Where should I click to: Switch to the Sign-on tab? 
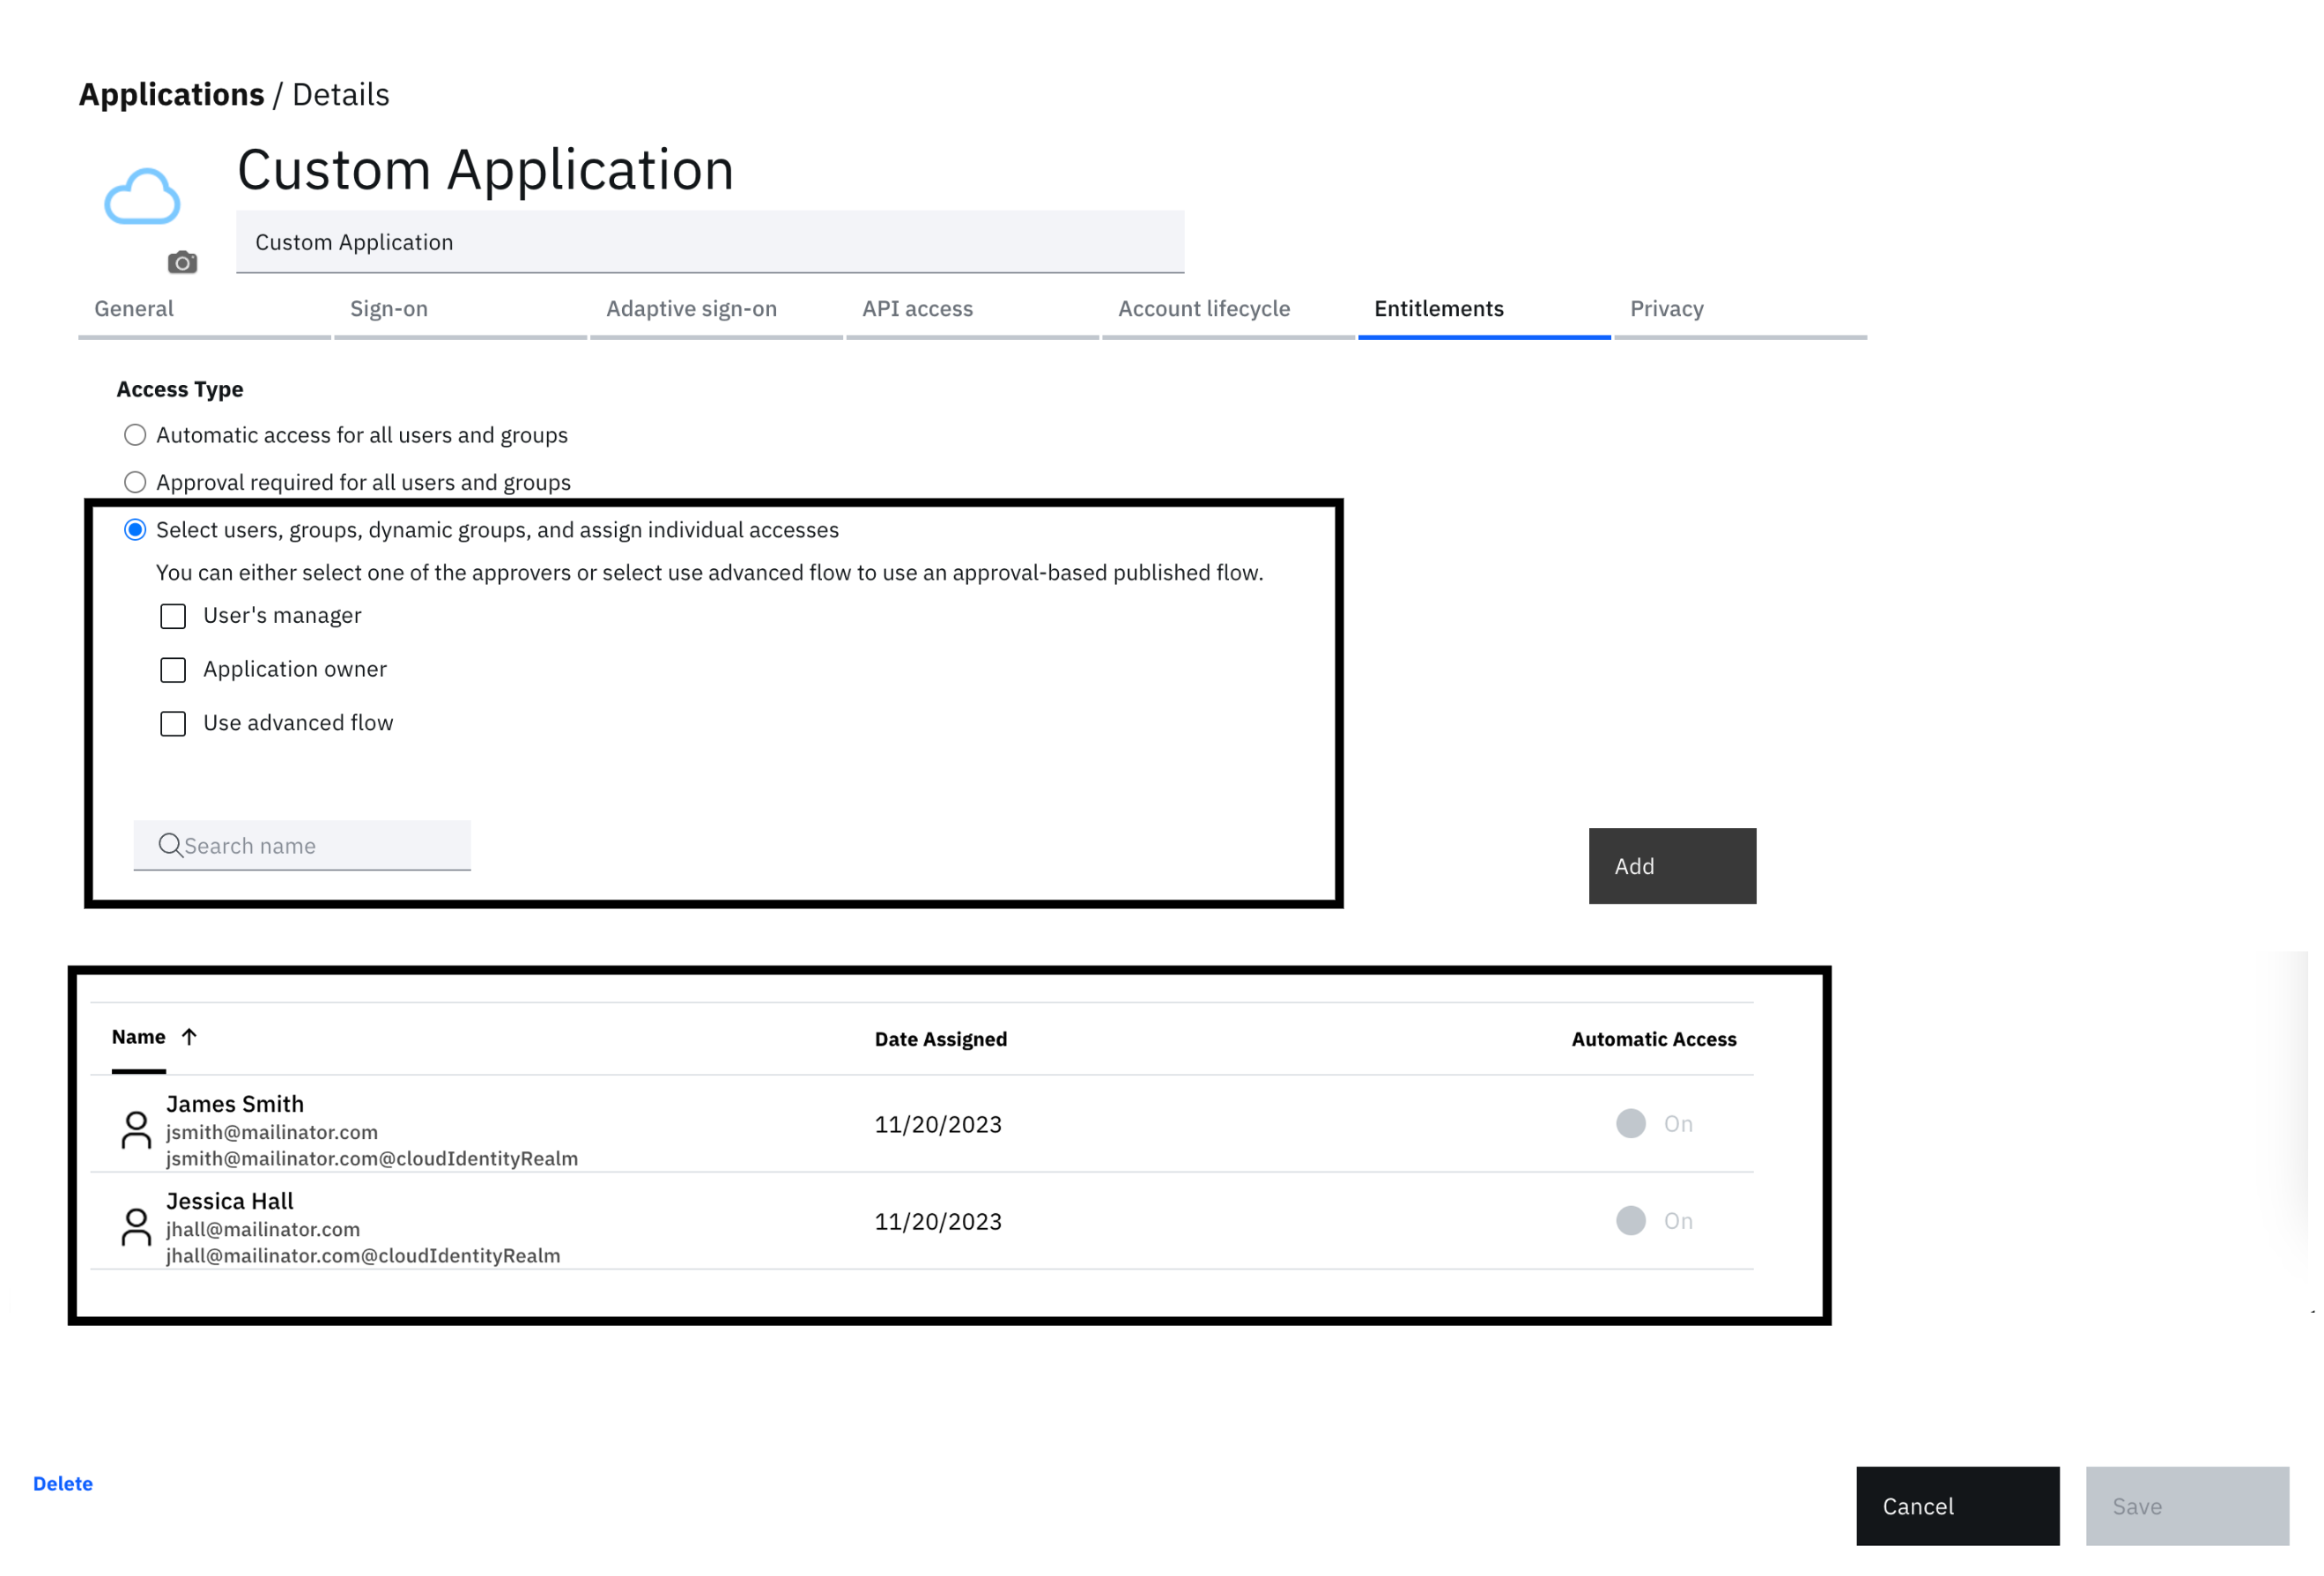click(x=389, y=309)
